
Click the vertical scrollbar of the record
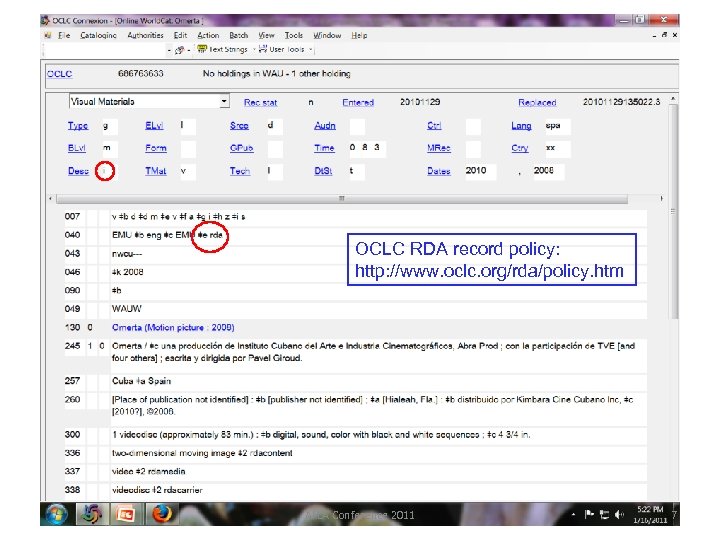tap(673, 211)
